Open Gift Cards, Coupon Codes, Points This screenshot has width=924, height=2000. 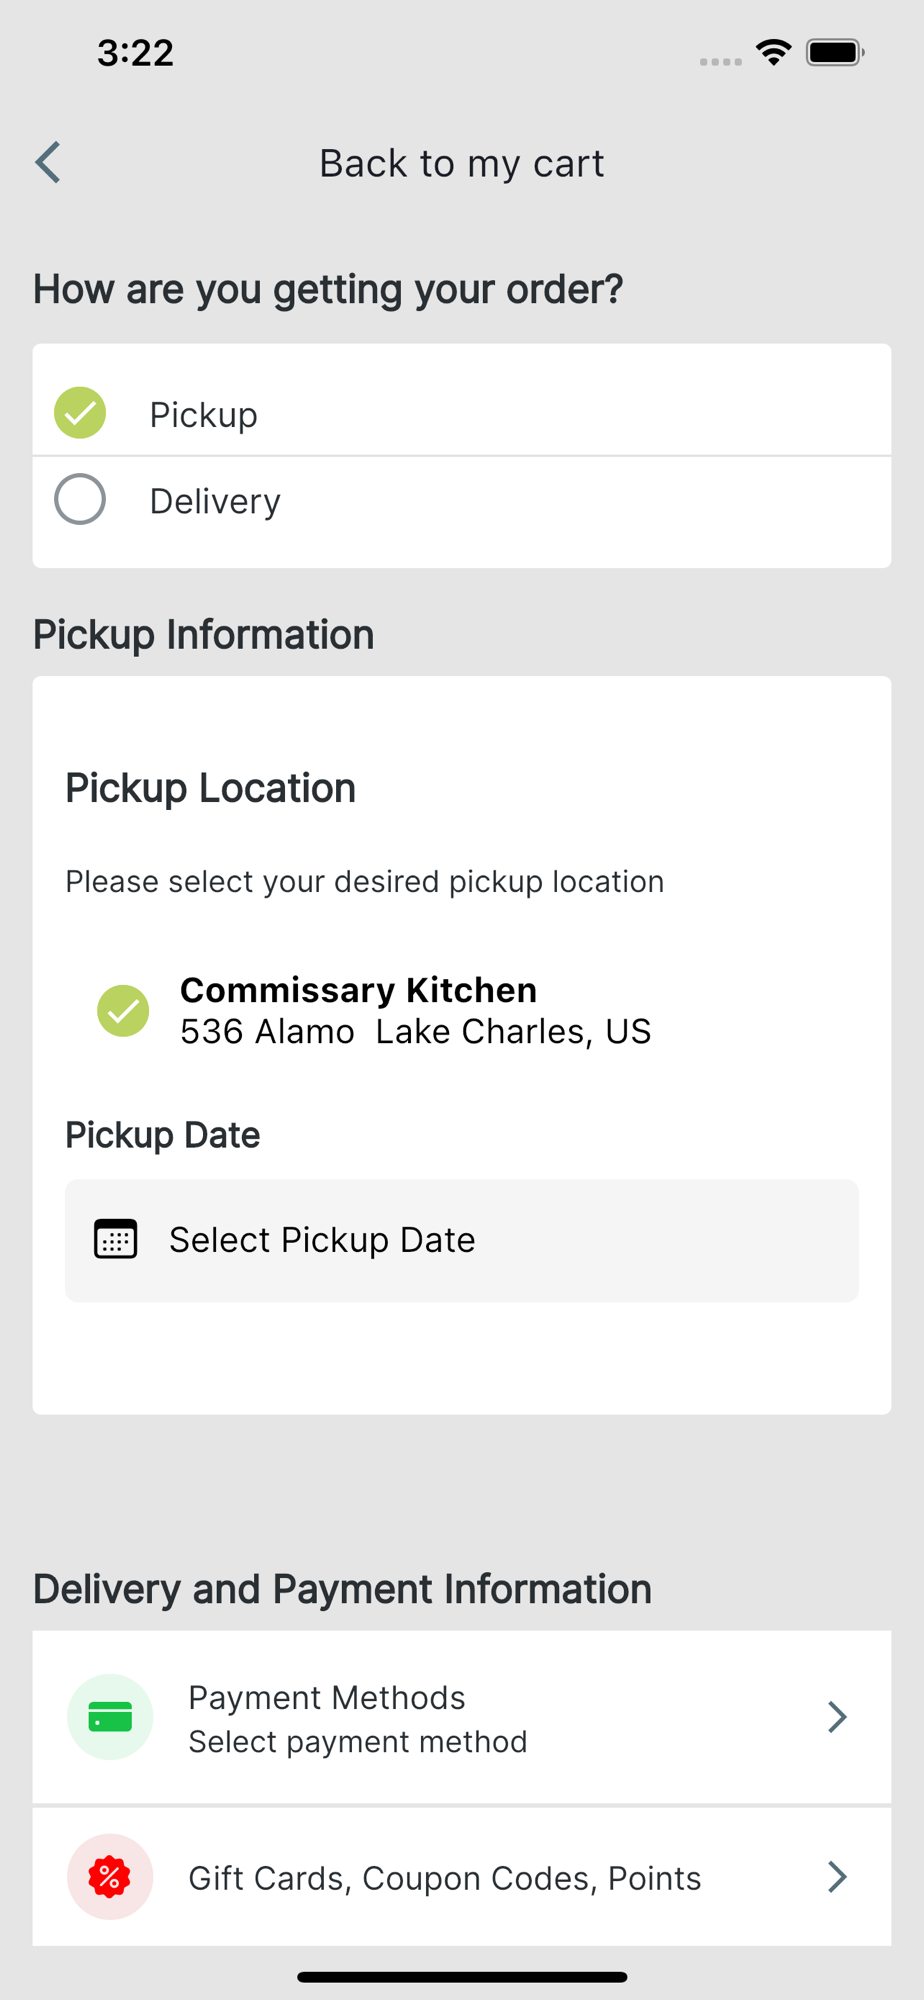tap(445, 1878)
